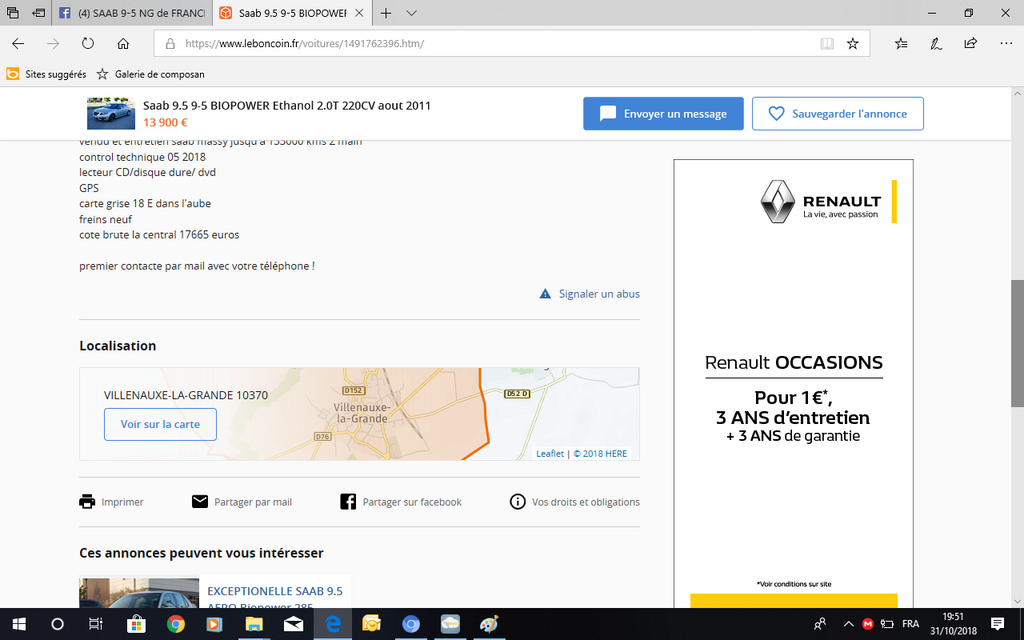Screen dimensions: 1024x640
Task: Close the Saab 9.5 BIOPOWER tab
Action: pos(359,13)
